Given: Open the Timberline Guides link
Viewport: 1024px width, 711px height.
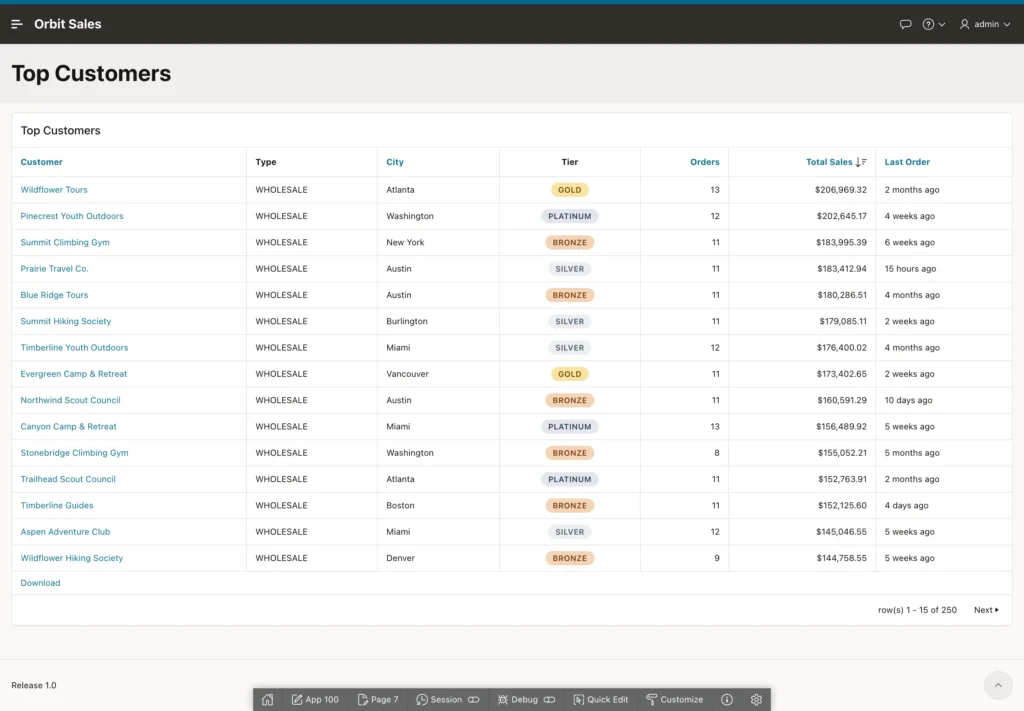Looking at the screenshot, I should [57, 505].
